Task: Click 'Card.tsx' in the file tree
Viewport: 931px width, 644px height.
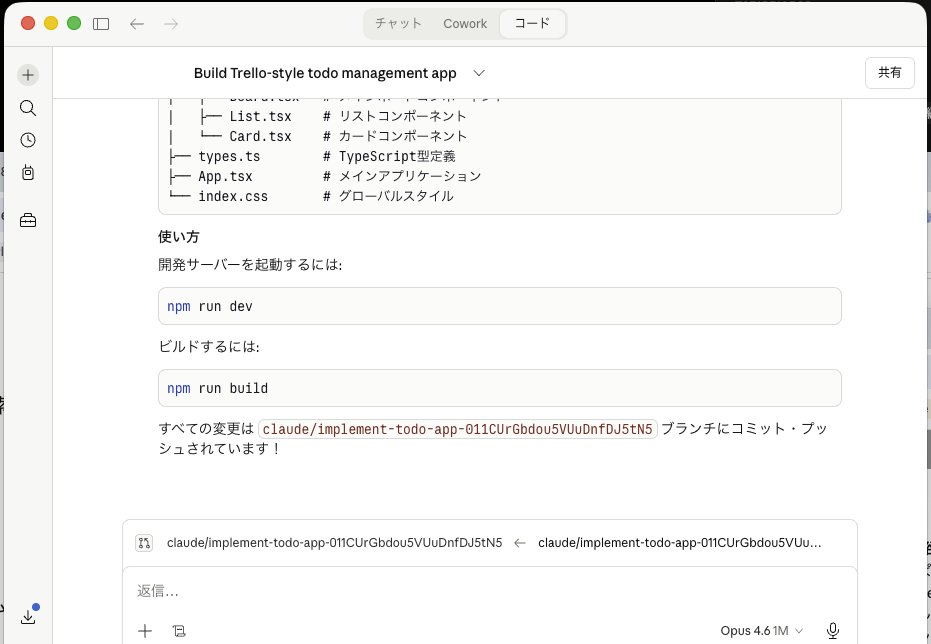Action: tap(260, 136)
